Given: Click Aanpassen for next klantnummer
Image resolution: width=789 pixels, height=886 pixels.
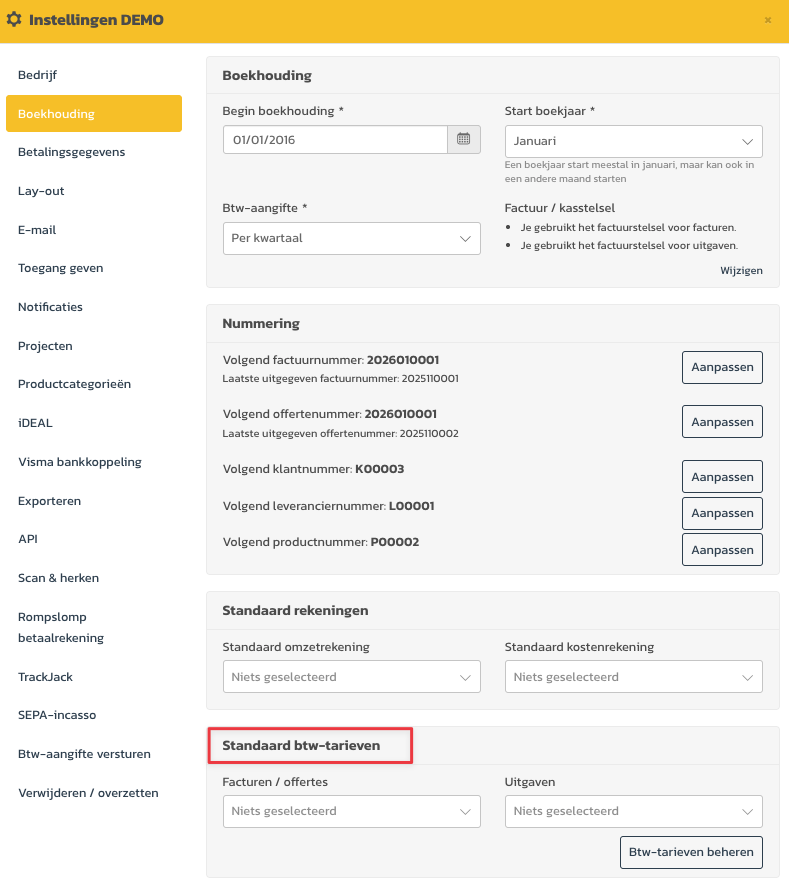Looking at the screenshot, I should (722, 476).
